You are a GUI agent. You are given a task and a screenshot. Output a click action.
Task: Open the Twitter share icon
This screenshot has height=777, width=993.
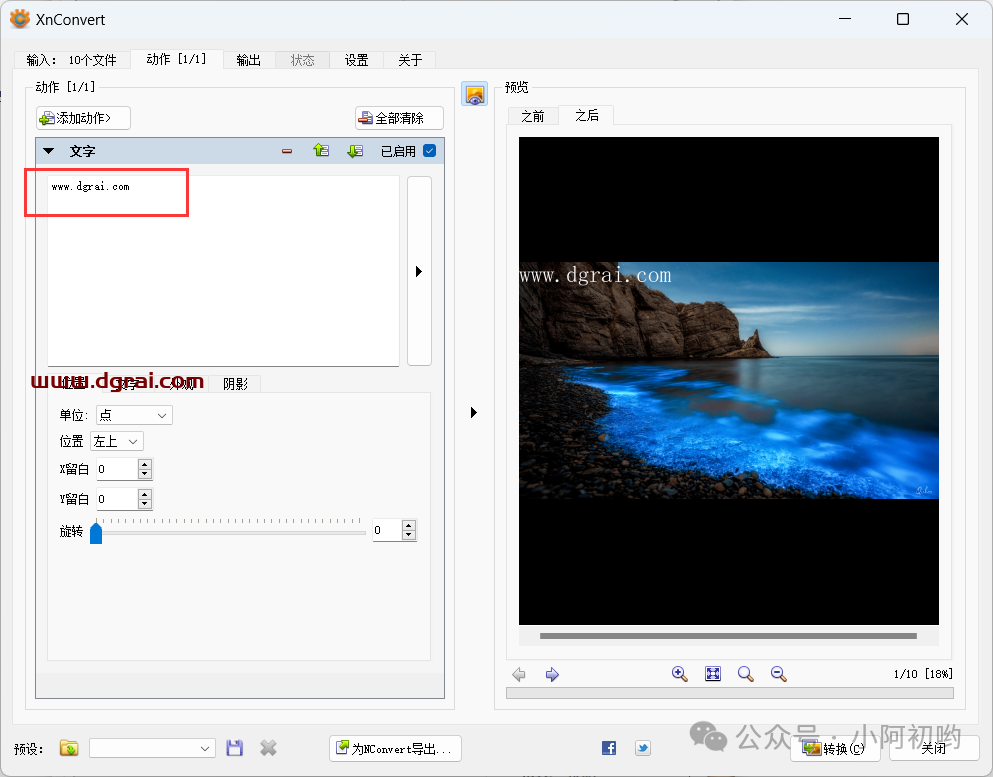click(x=643, y=748)
